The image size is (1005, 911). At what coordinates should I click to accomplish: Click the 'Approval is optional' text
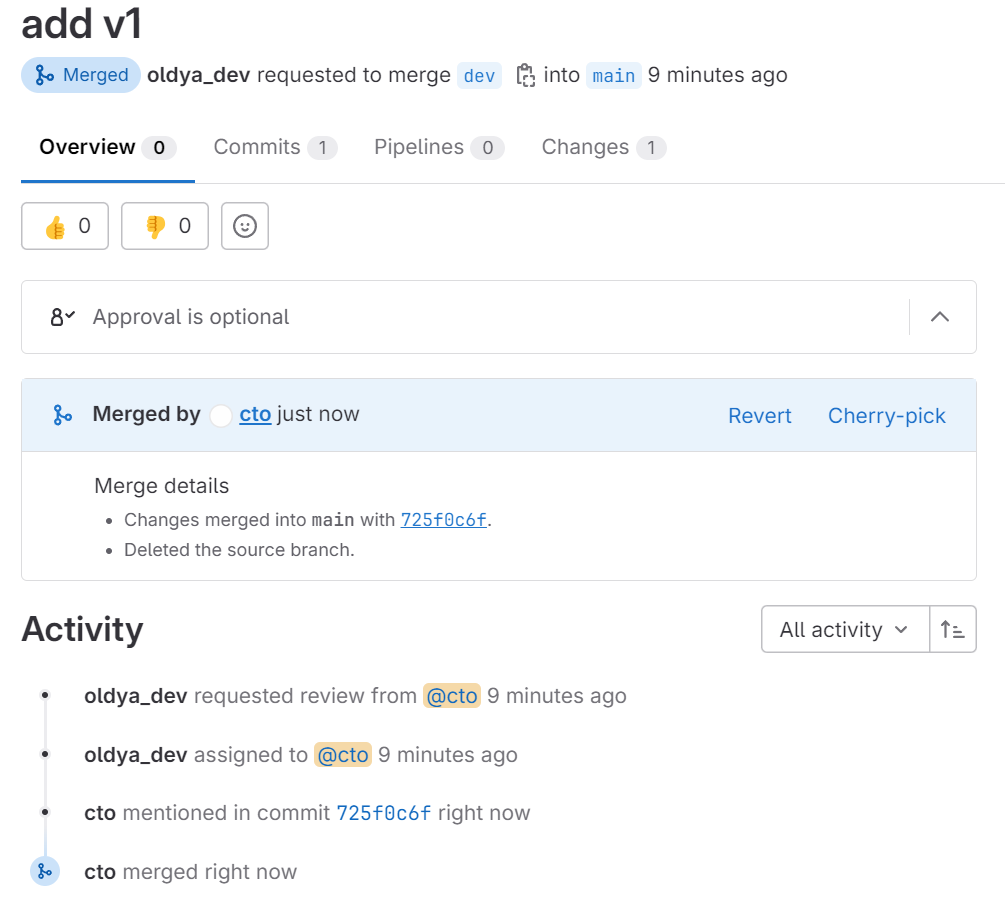point(191,317)
